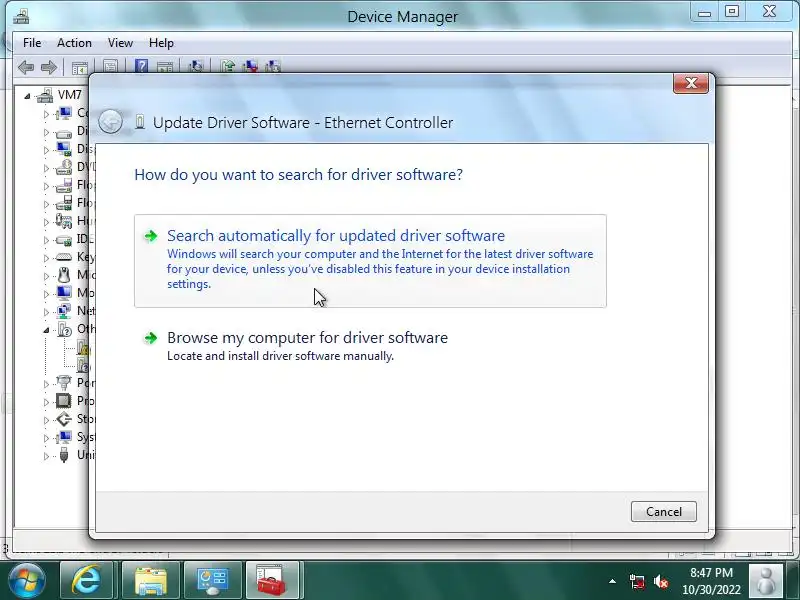
Task: Select the warning-marked device under Other devices
Action: click(83, 347)
